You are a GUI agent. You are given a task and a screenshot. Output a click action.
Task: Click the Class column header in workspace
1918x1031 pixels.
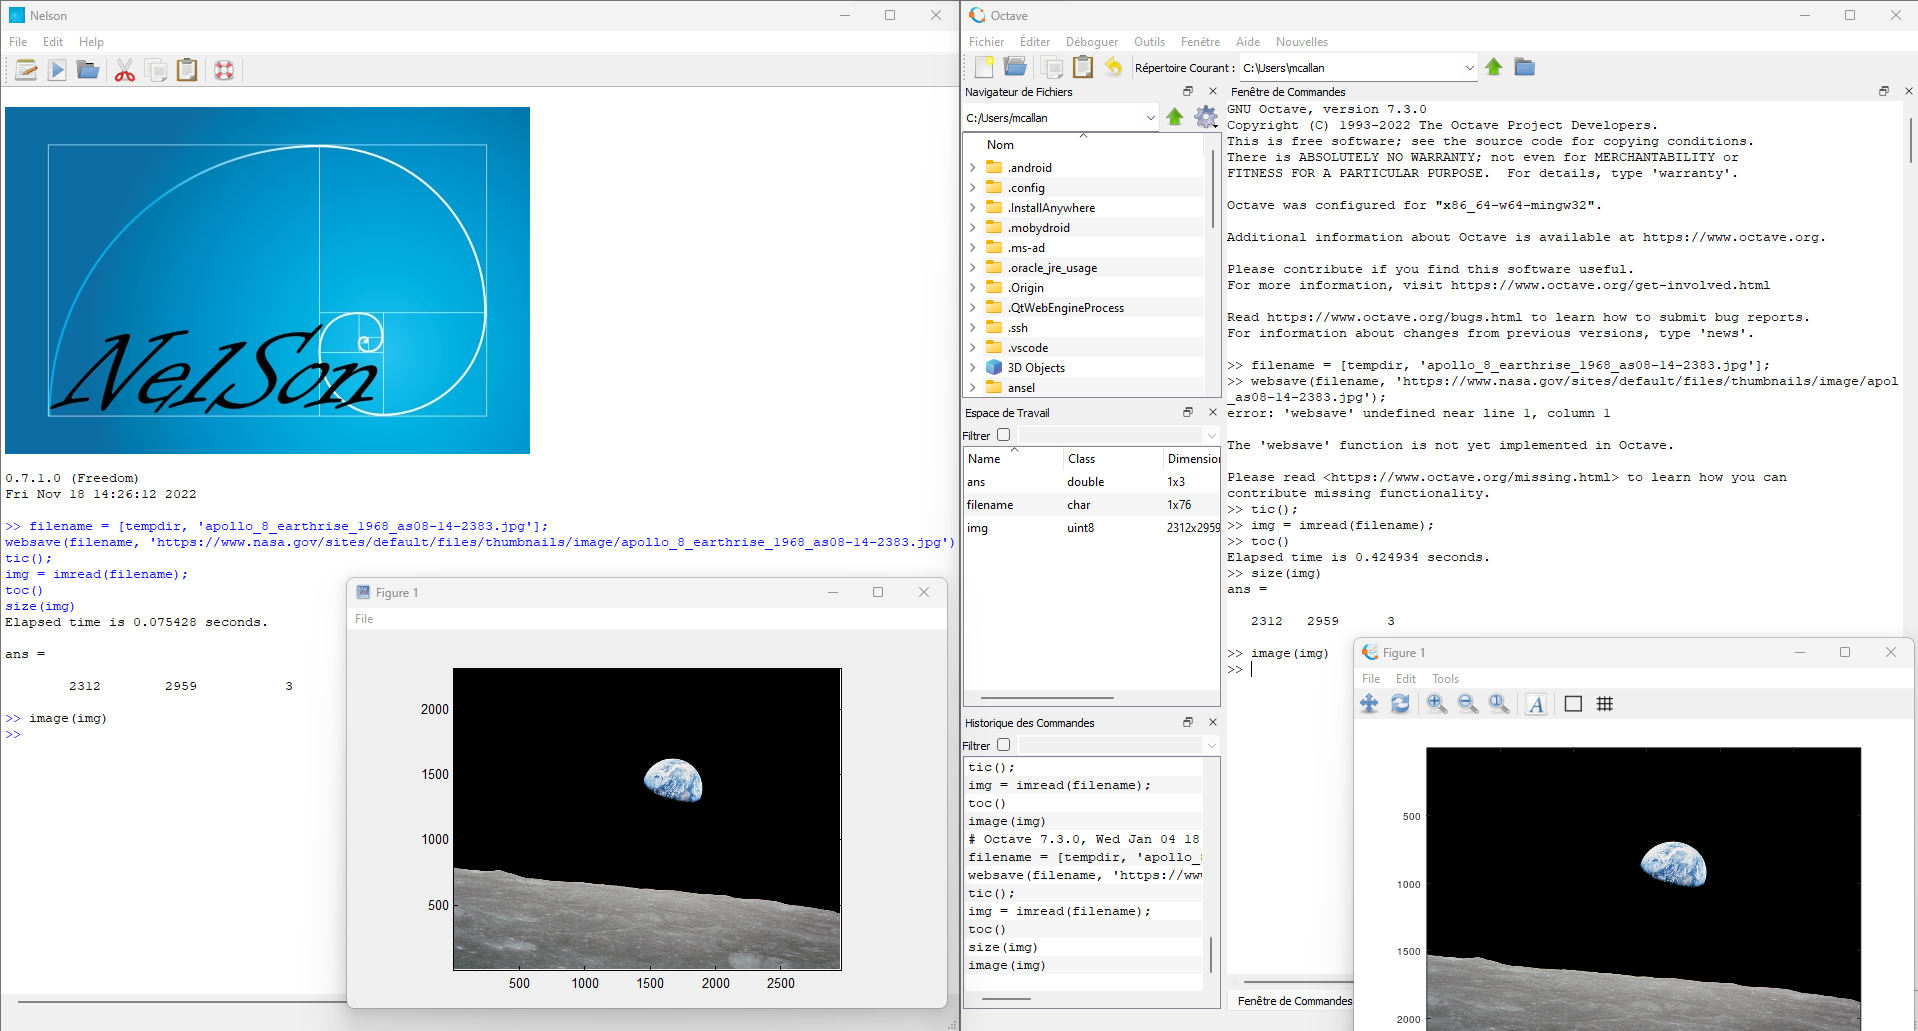(1081, 459)
